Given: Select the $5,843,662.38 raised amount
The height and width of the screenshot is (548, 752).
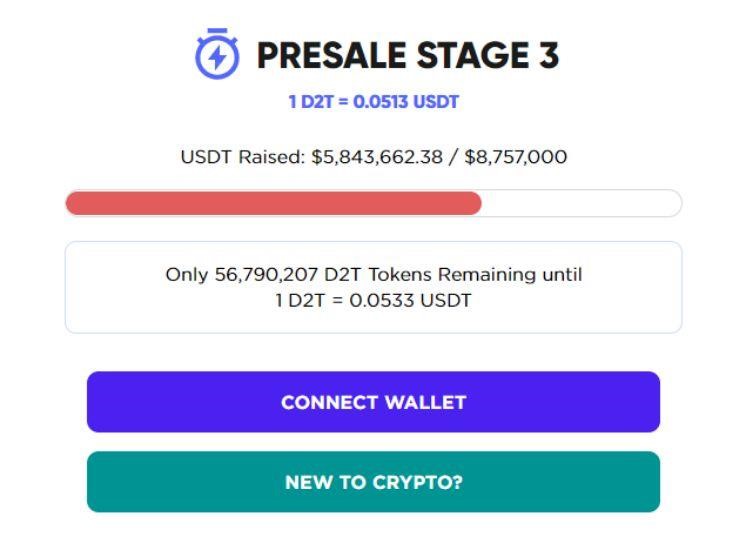Looking at the screenshot, I should pos(377,157).
